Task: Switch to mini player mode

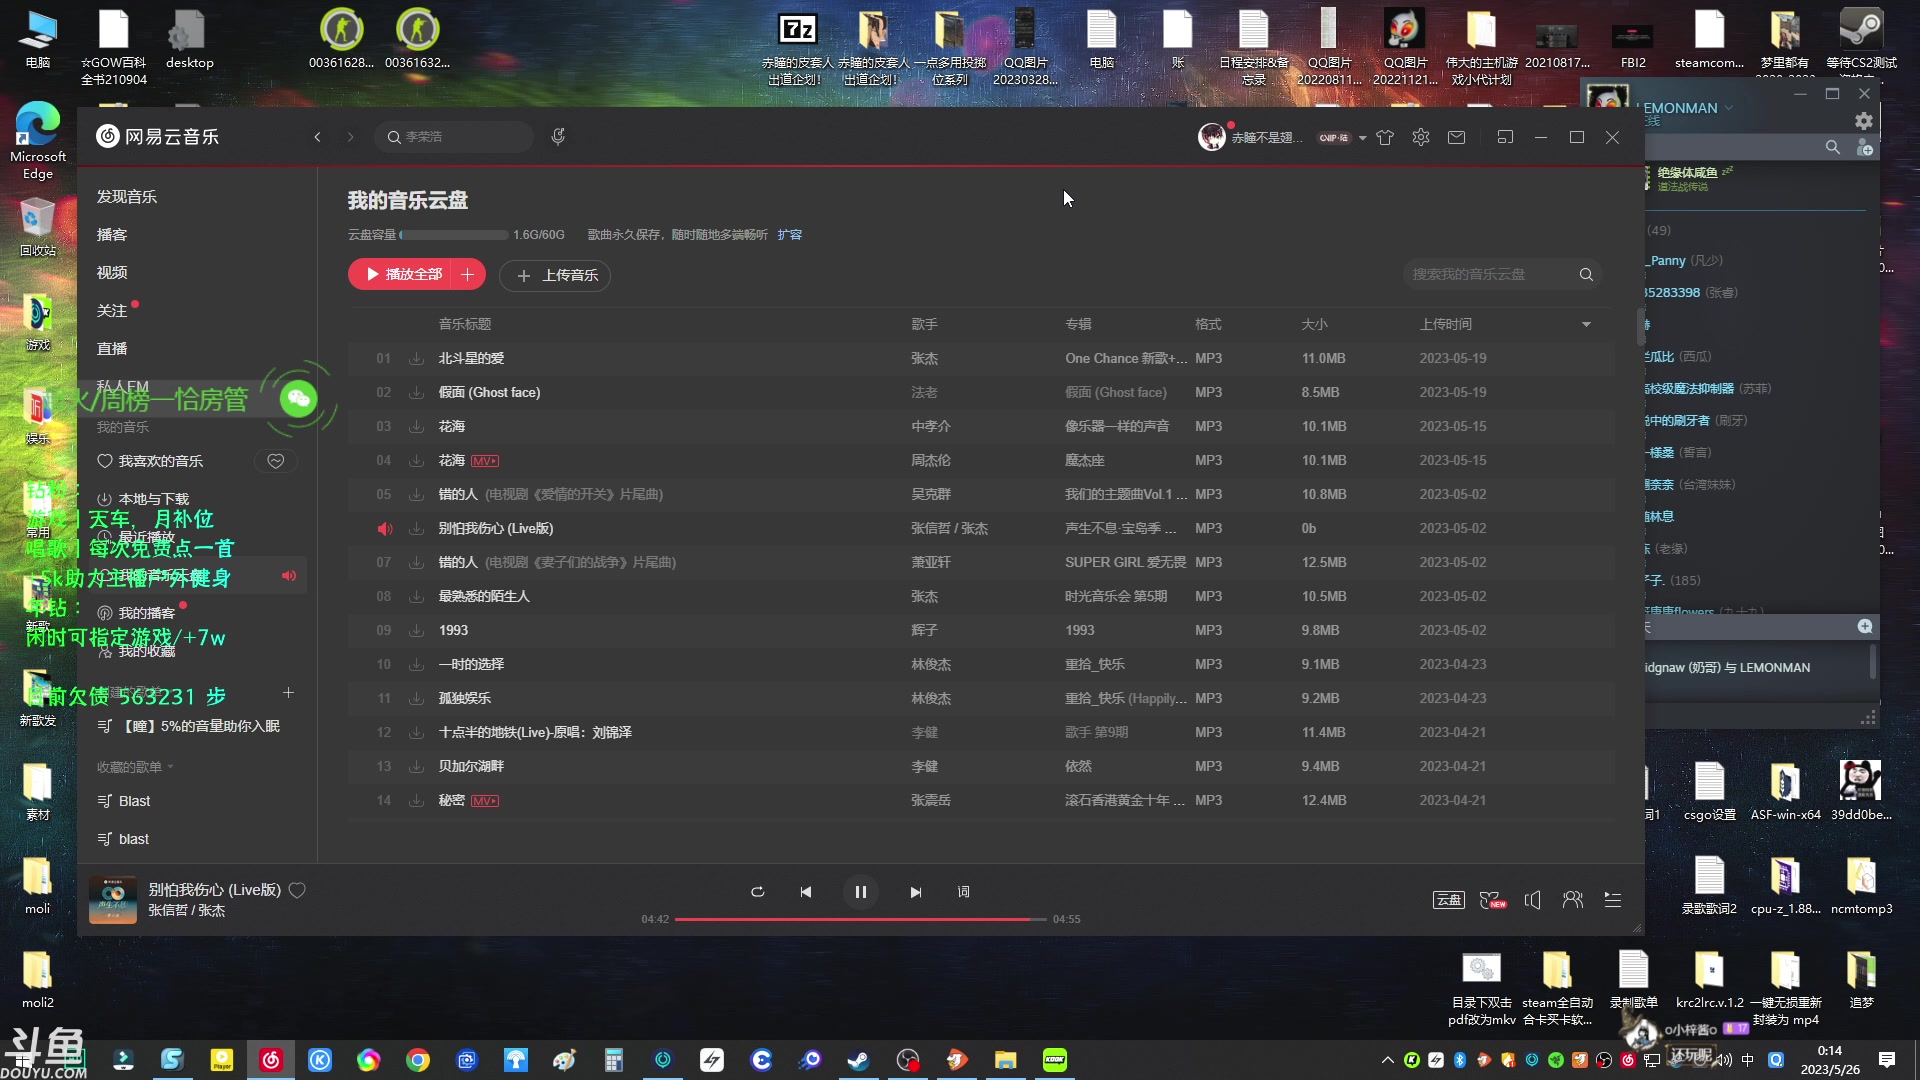Action: click(1505, 137)
